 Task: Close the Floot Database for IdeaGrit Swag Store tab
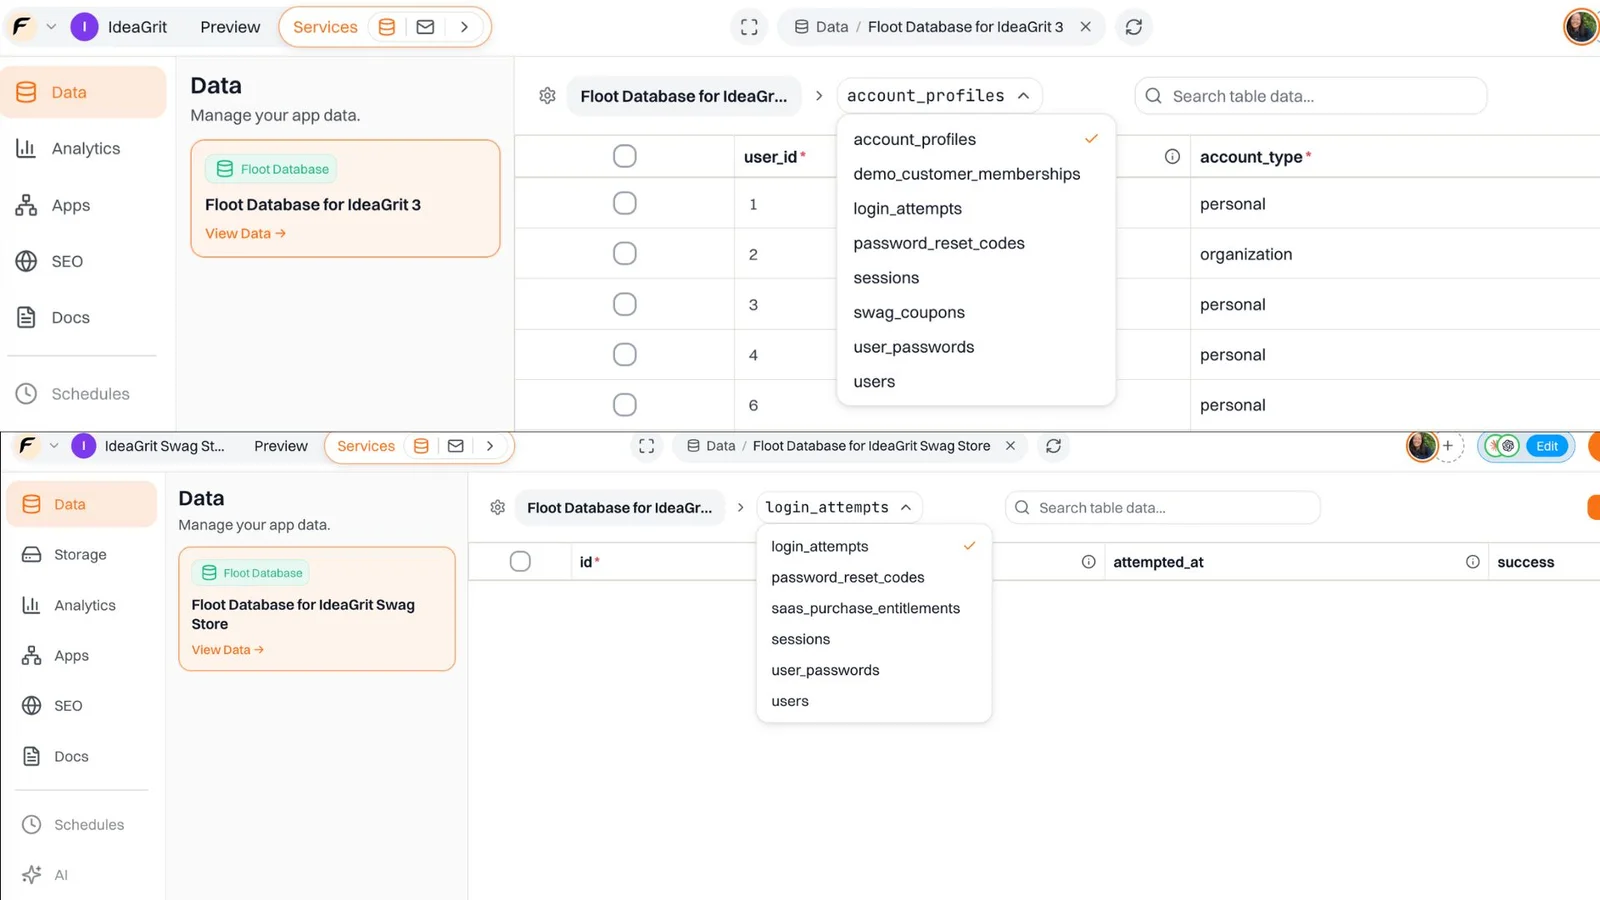tap(1010, 446)
